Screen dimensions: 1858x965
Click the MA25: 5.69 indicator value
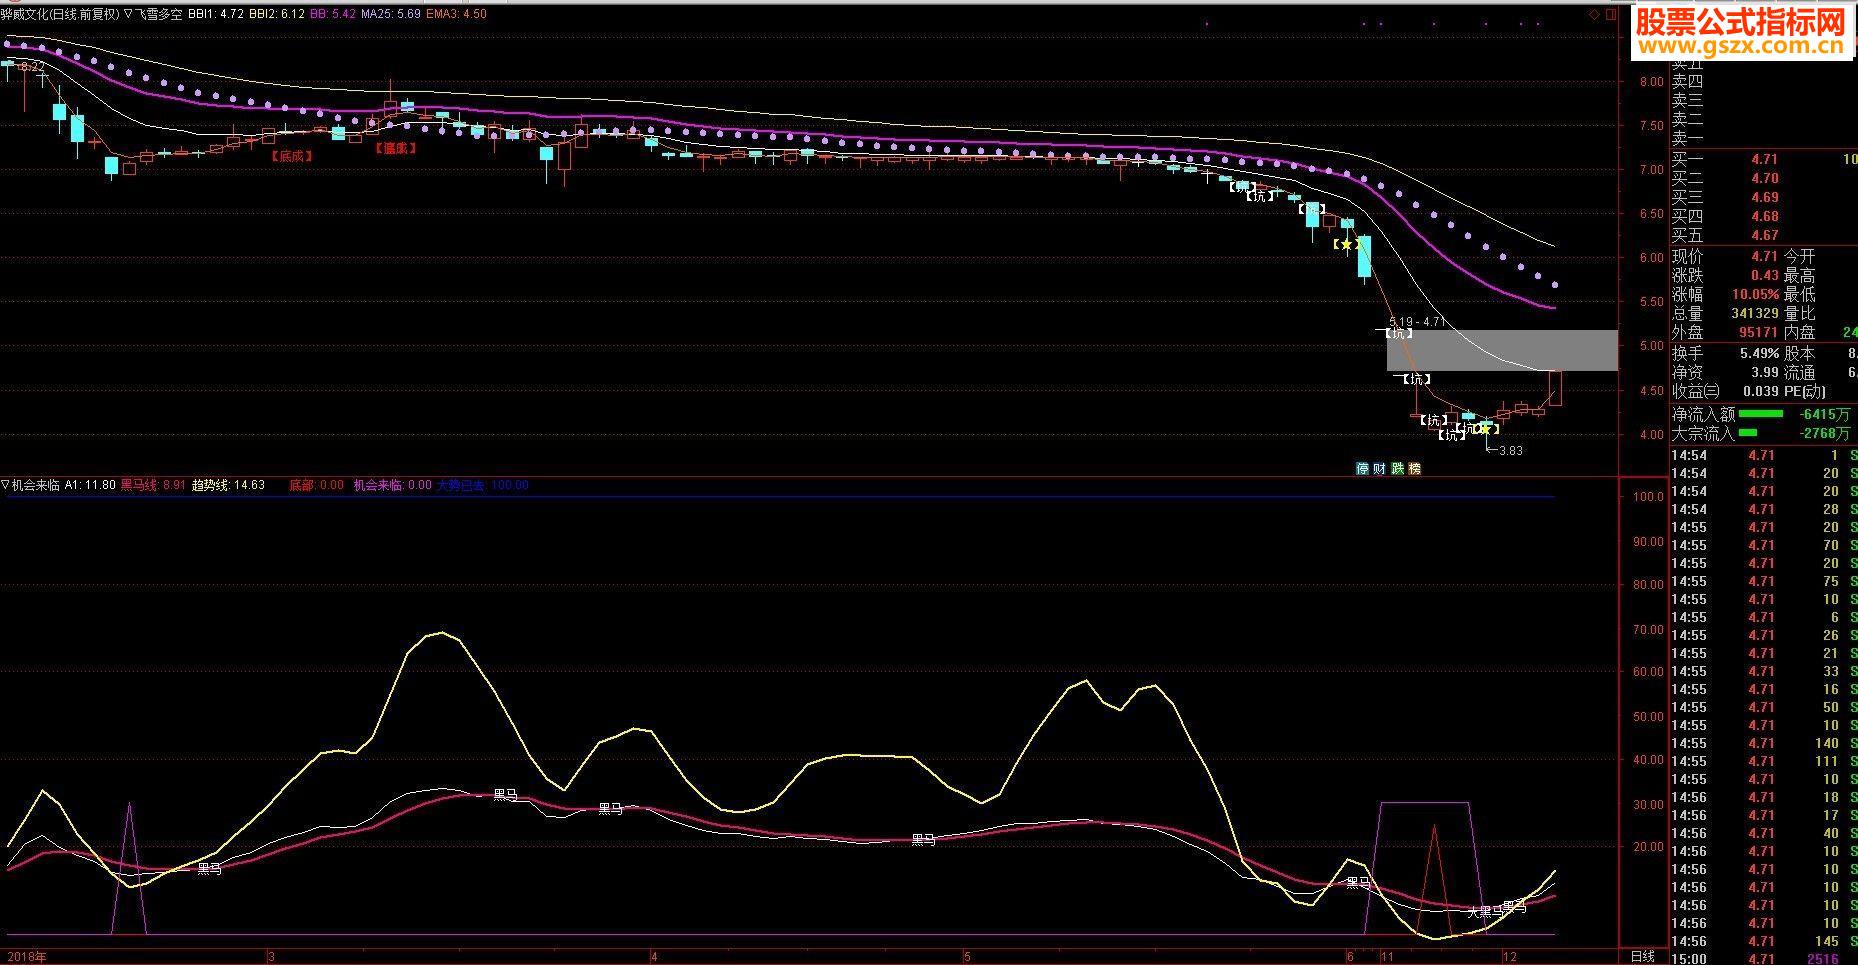(x=391, y=15)
